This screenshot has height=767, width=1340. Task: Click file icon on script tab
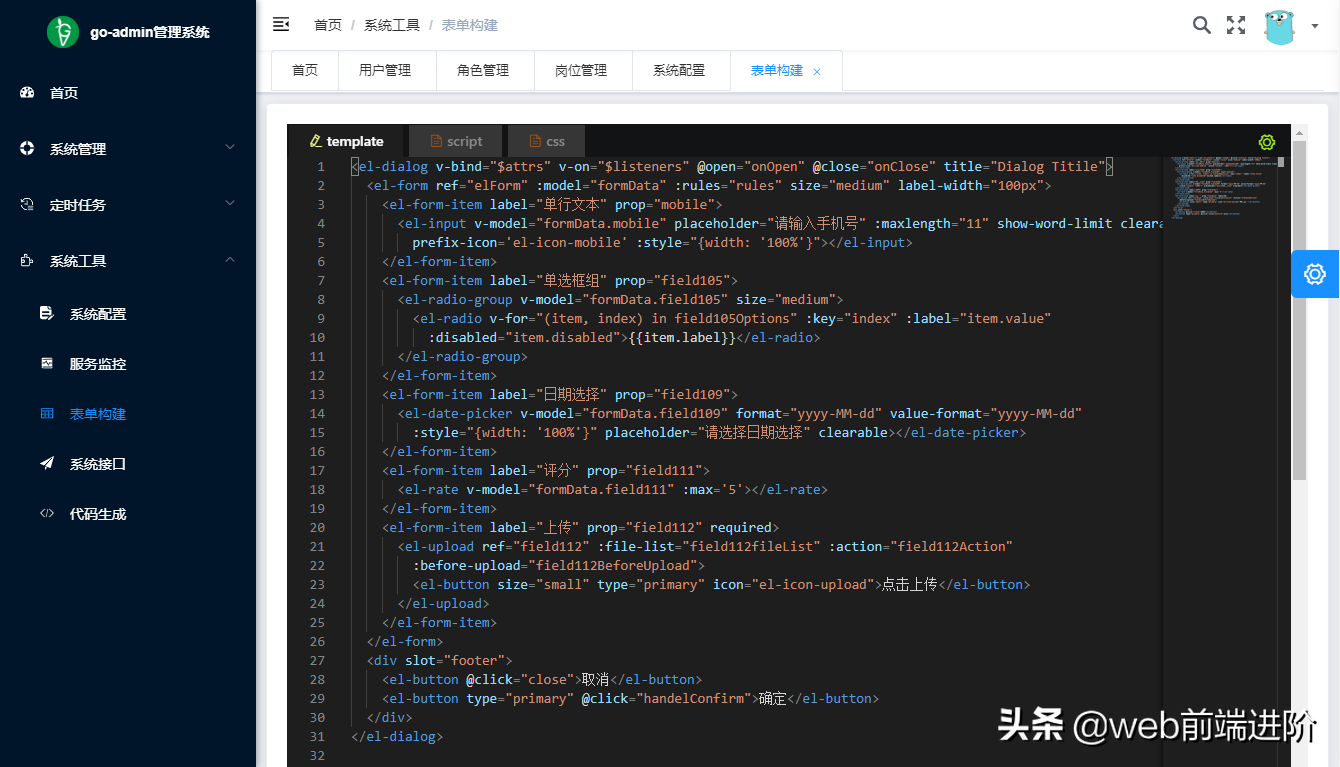(x=437, y=141)
